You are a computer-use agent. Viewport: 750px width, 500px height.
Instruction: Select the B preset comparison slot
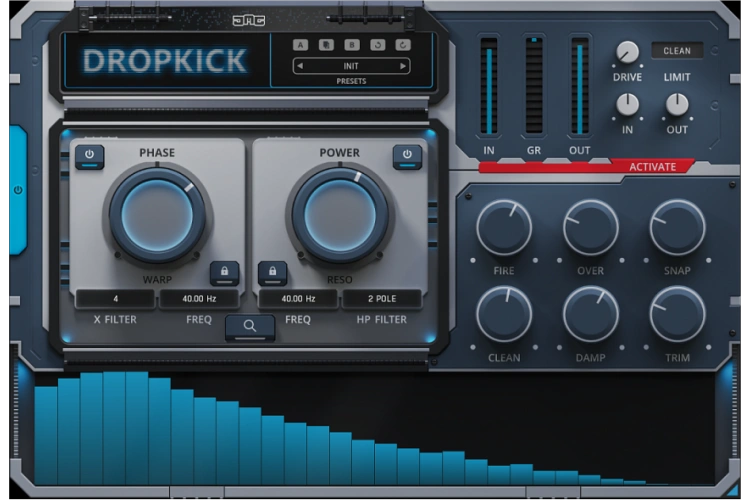click(x=352, y=45)
